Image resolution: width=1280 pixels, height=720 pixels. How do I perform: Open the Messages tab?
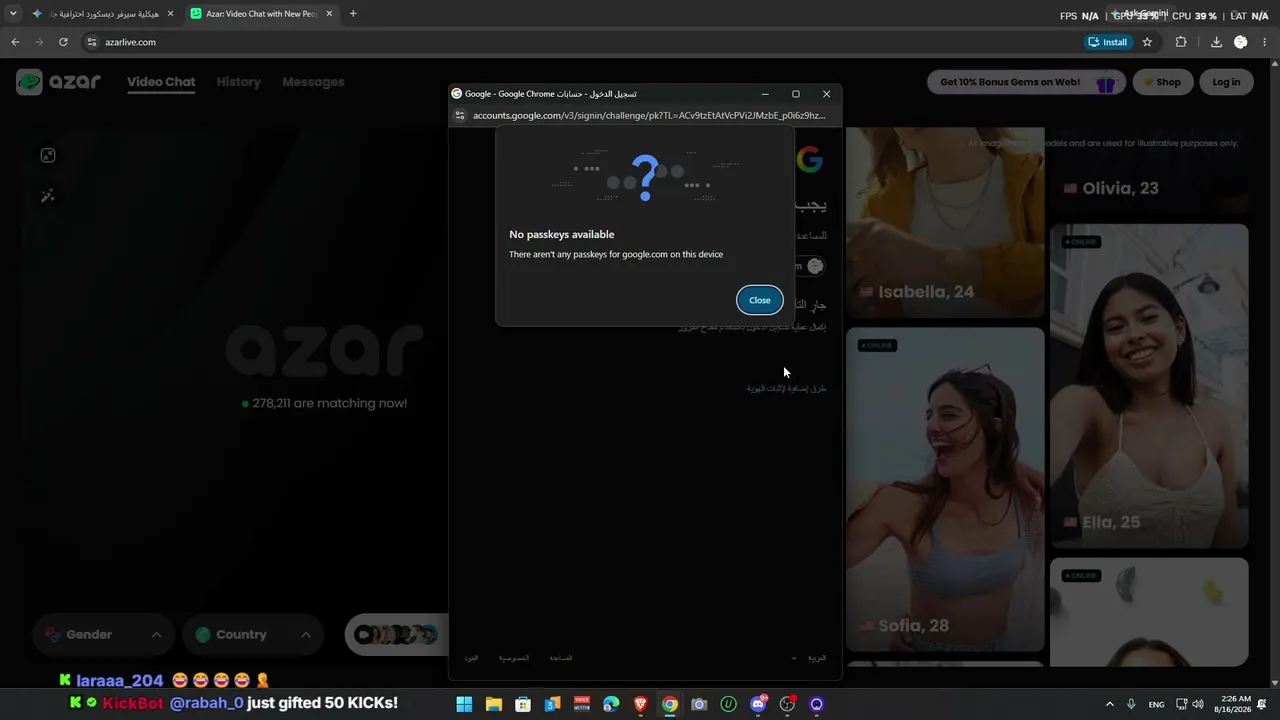click(313, 82)
